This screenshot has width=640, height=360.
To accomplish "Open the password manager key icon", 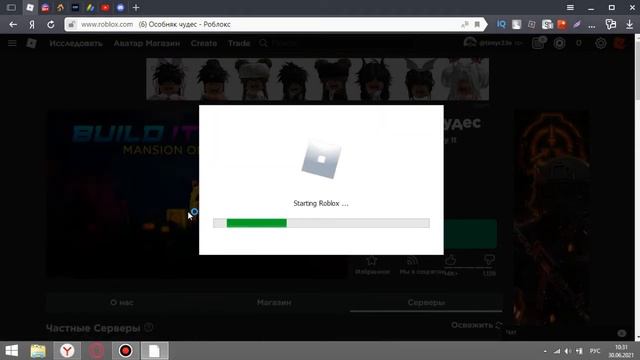I will (611, 24).
